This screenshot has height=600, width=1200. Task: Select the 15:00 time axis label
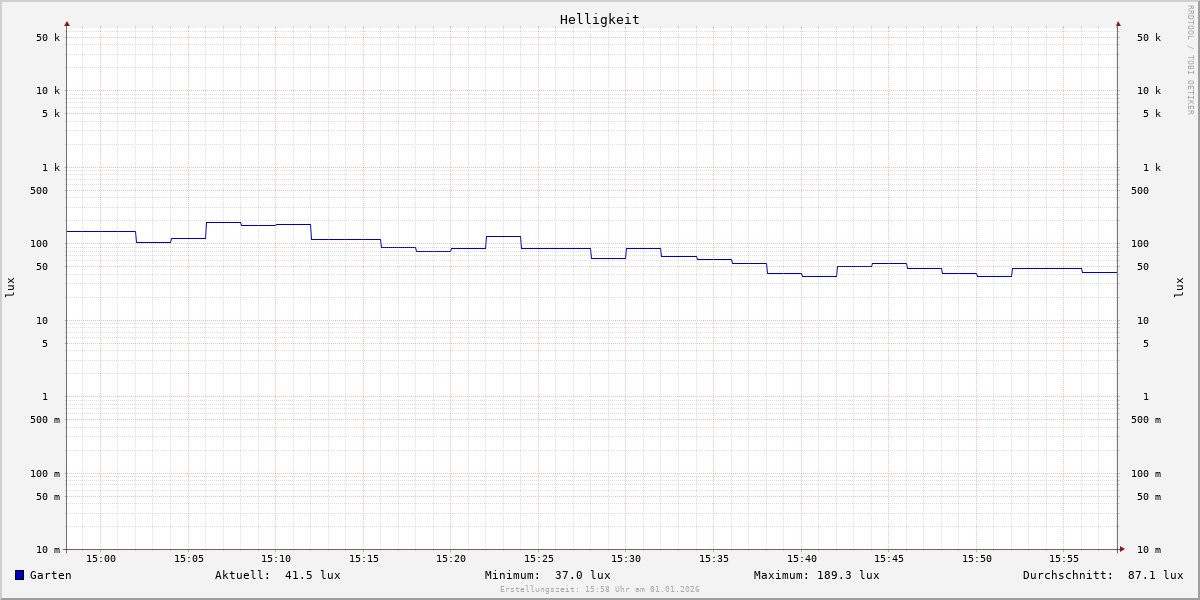[x=101, y=559]
